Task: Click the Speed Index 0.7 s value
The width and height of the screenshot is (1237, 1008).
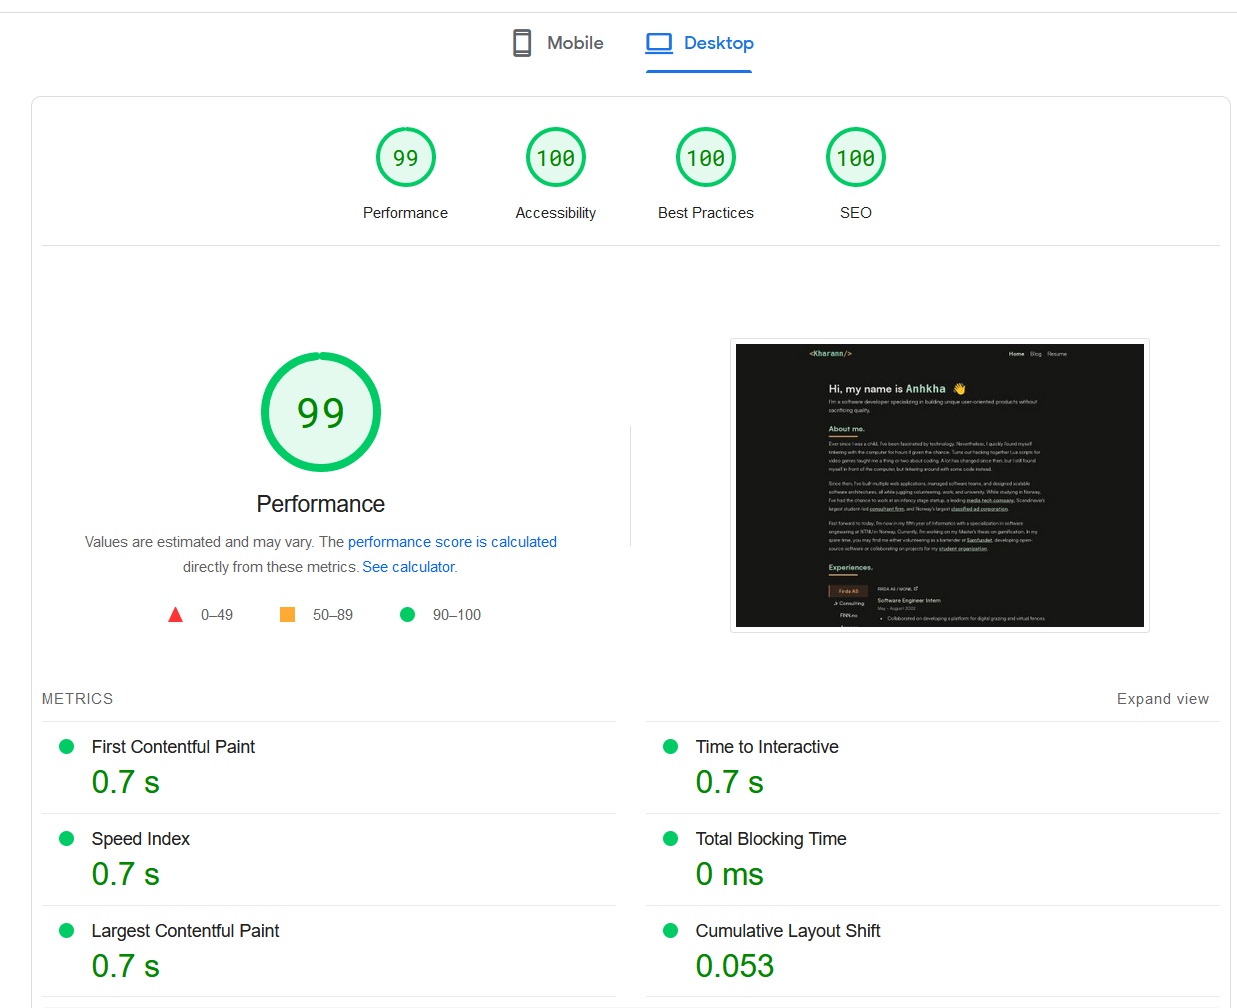Action: tap(124, 873)
